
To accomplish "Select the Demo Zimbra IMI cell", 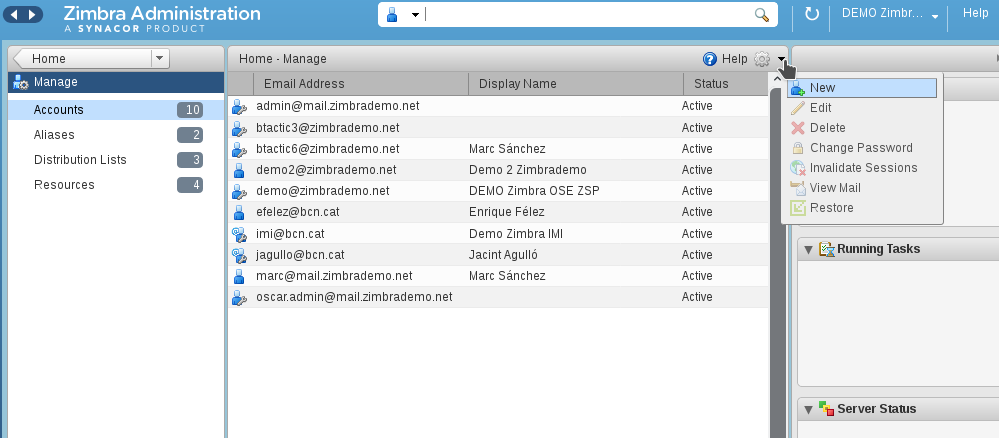I will click(x=515, y=233).
